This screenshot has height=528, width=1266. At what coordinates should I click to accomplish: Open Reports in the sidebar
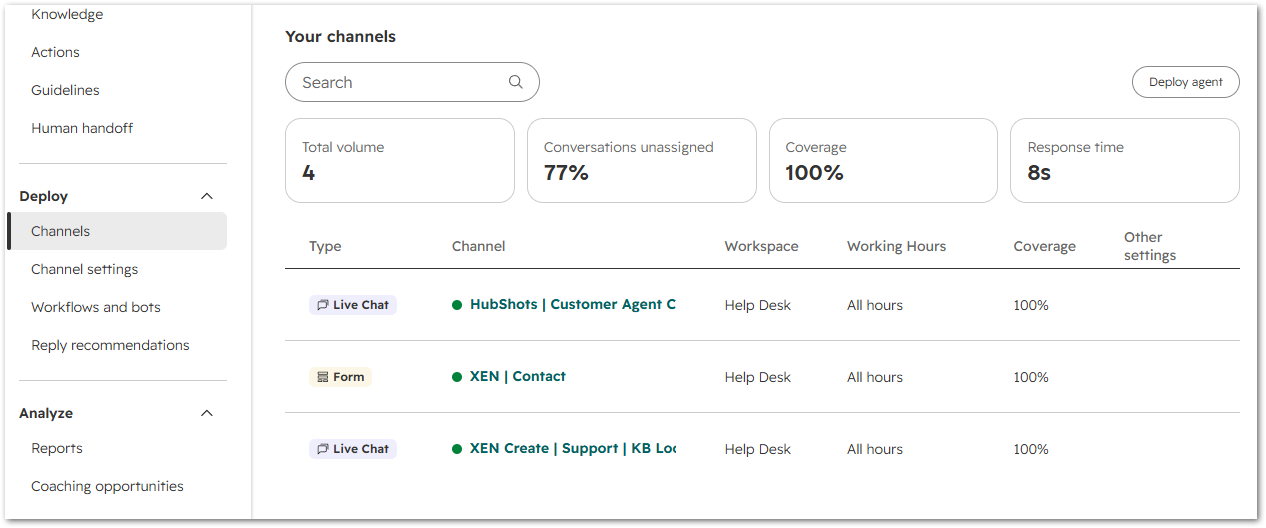pos(57,448)
